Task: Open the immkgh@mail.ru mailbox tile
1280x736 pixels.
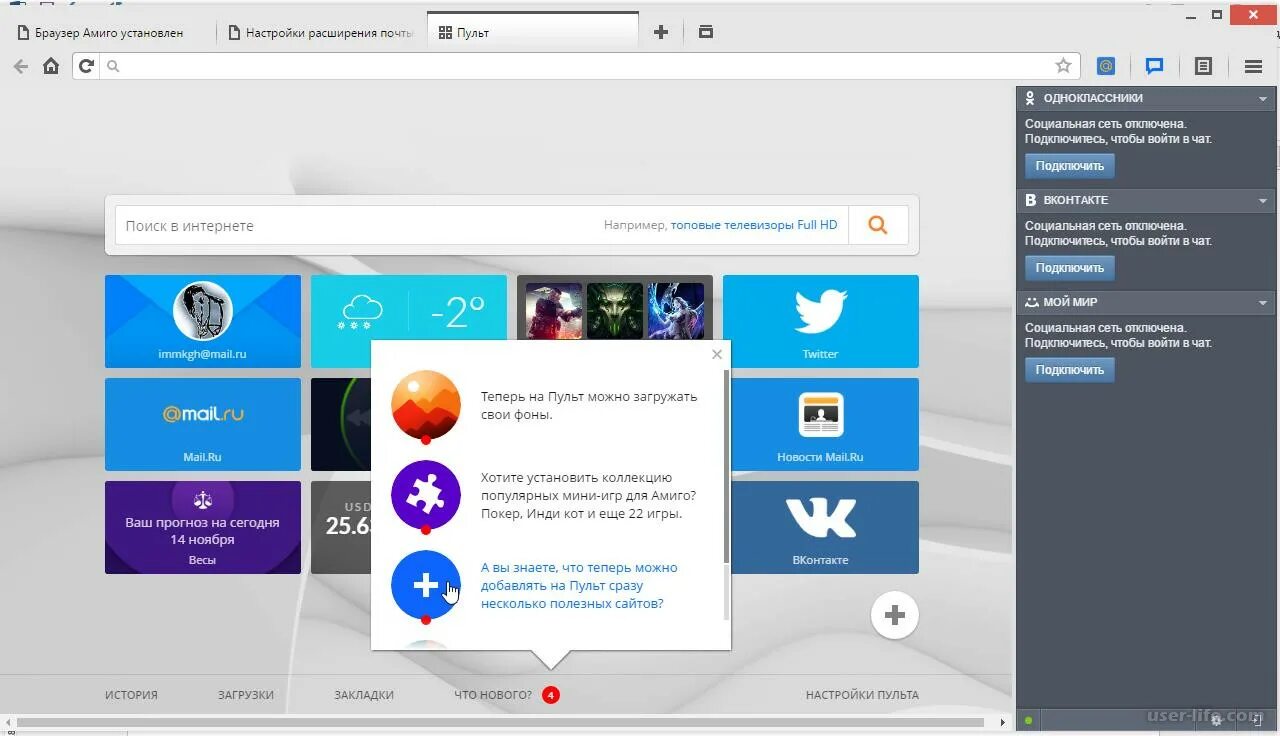Action: 203,322
